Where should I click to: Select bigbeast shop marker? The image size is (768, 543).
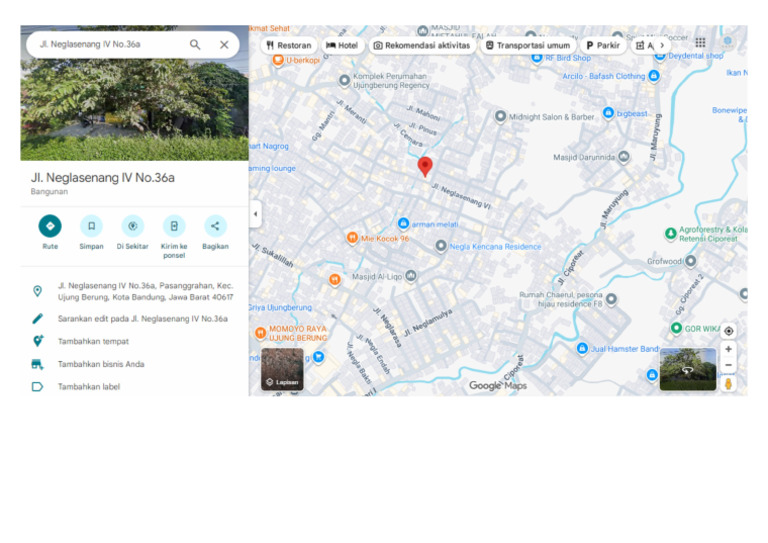coord(608,113)
